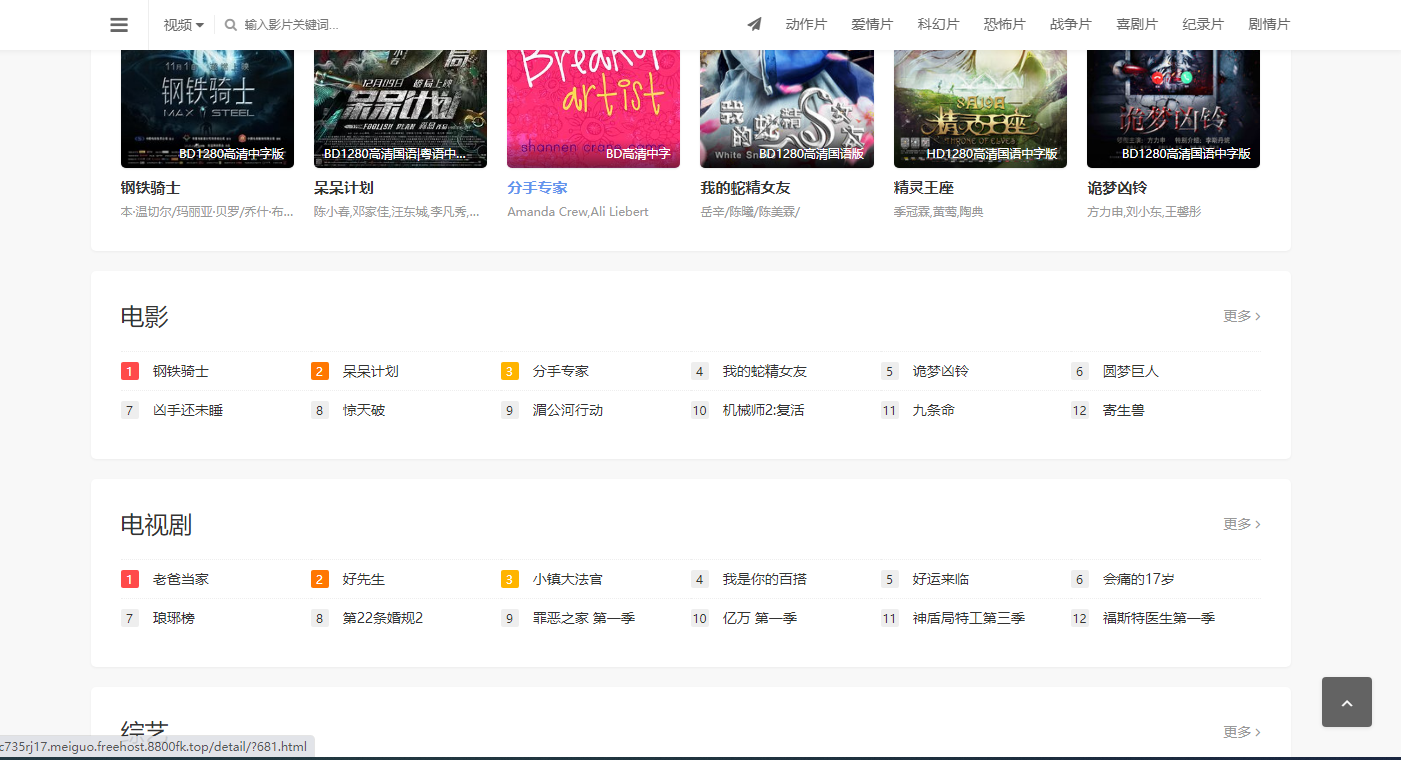Open the 钢铁骑士 title link under poster
This screenshot has width=1401, height=760.
click(x=151, y=187)
